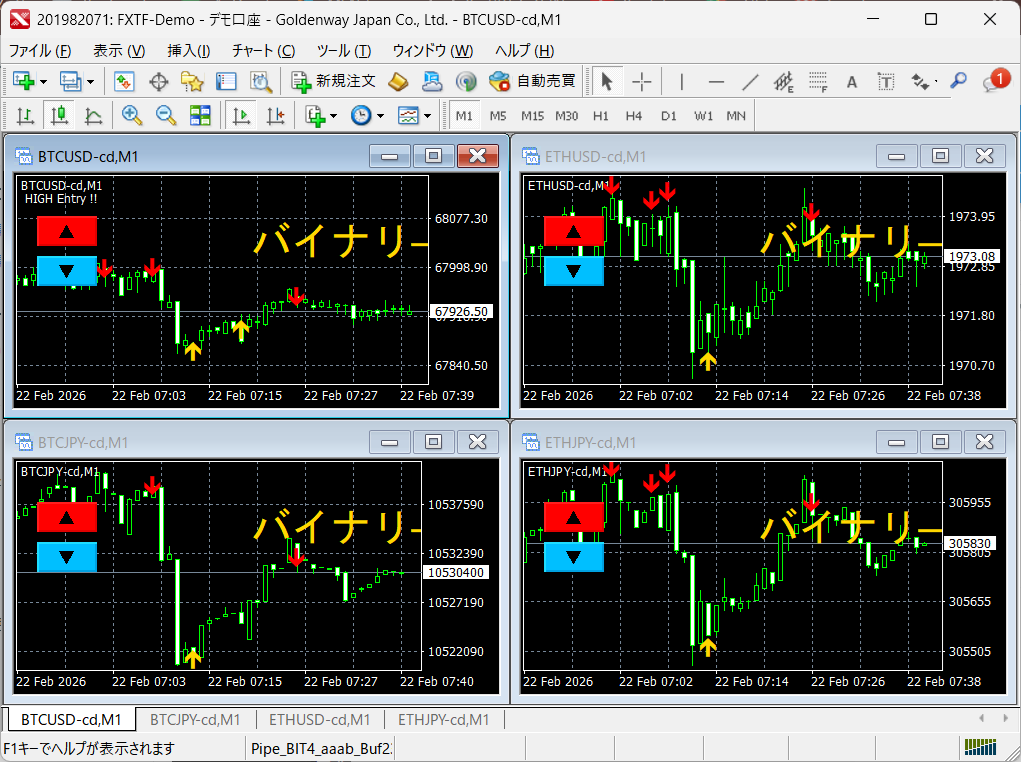
Task: Open the chart templates dropdown
Action: (x=414, y=116)
